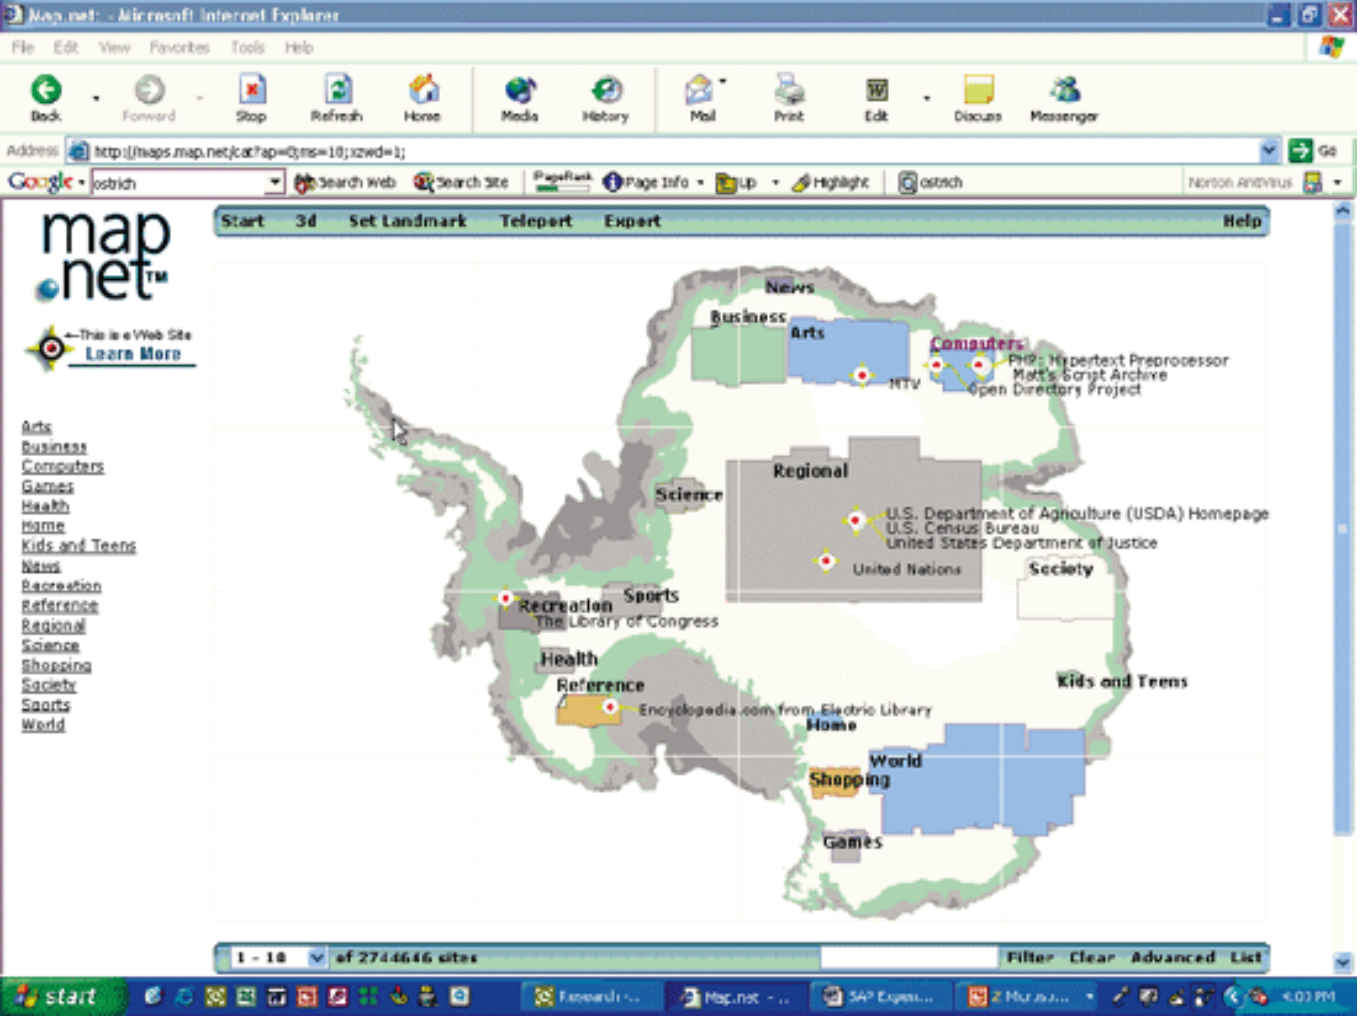Expand the Page Info dropdown arrow
Screen dimensions: 1360x1018
pyautogui.click(x=700, y=183)
